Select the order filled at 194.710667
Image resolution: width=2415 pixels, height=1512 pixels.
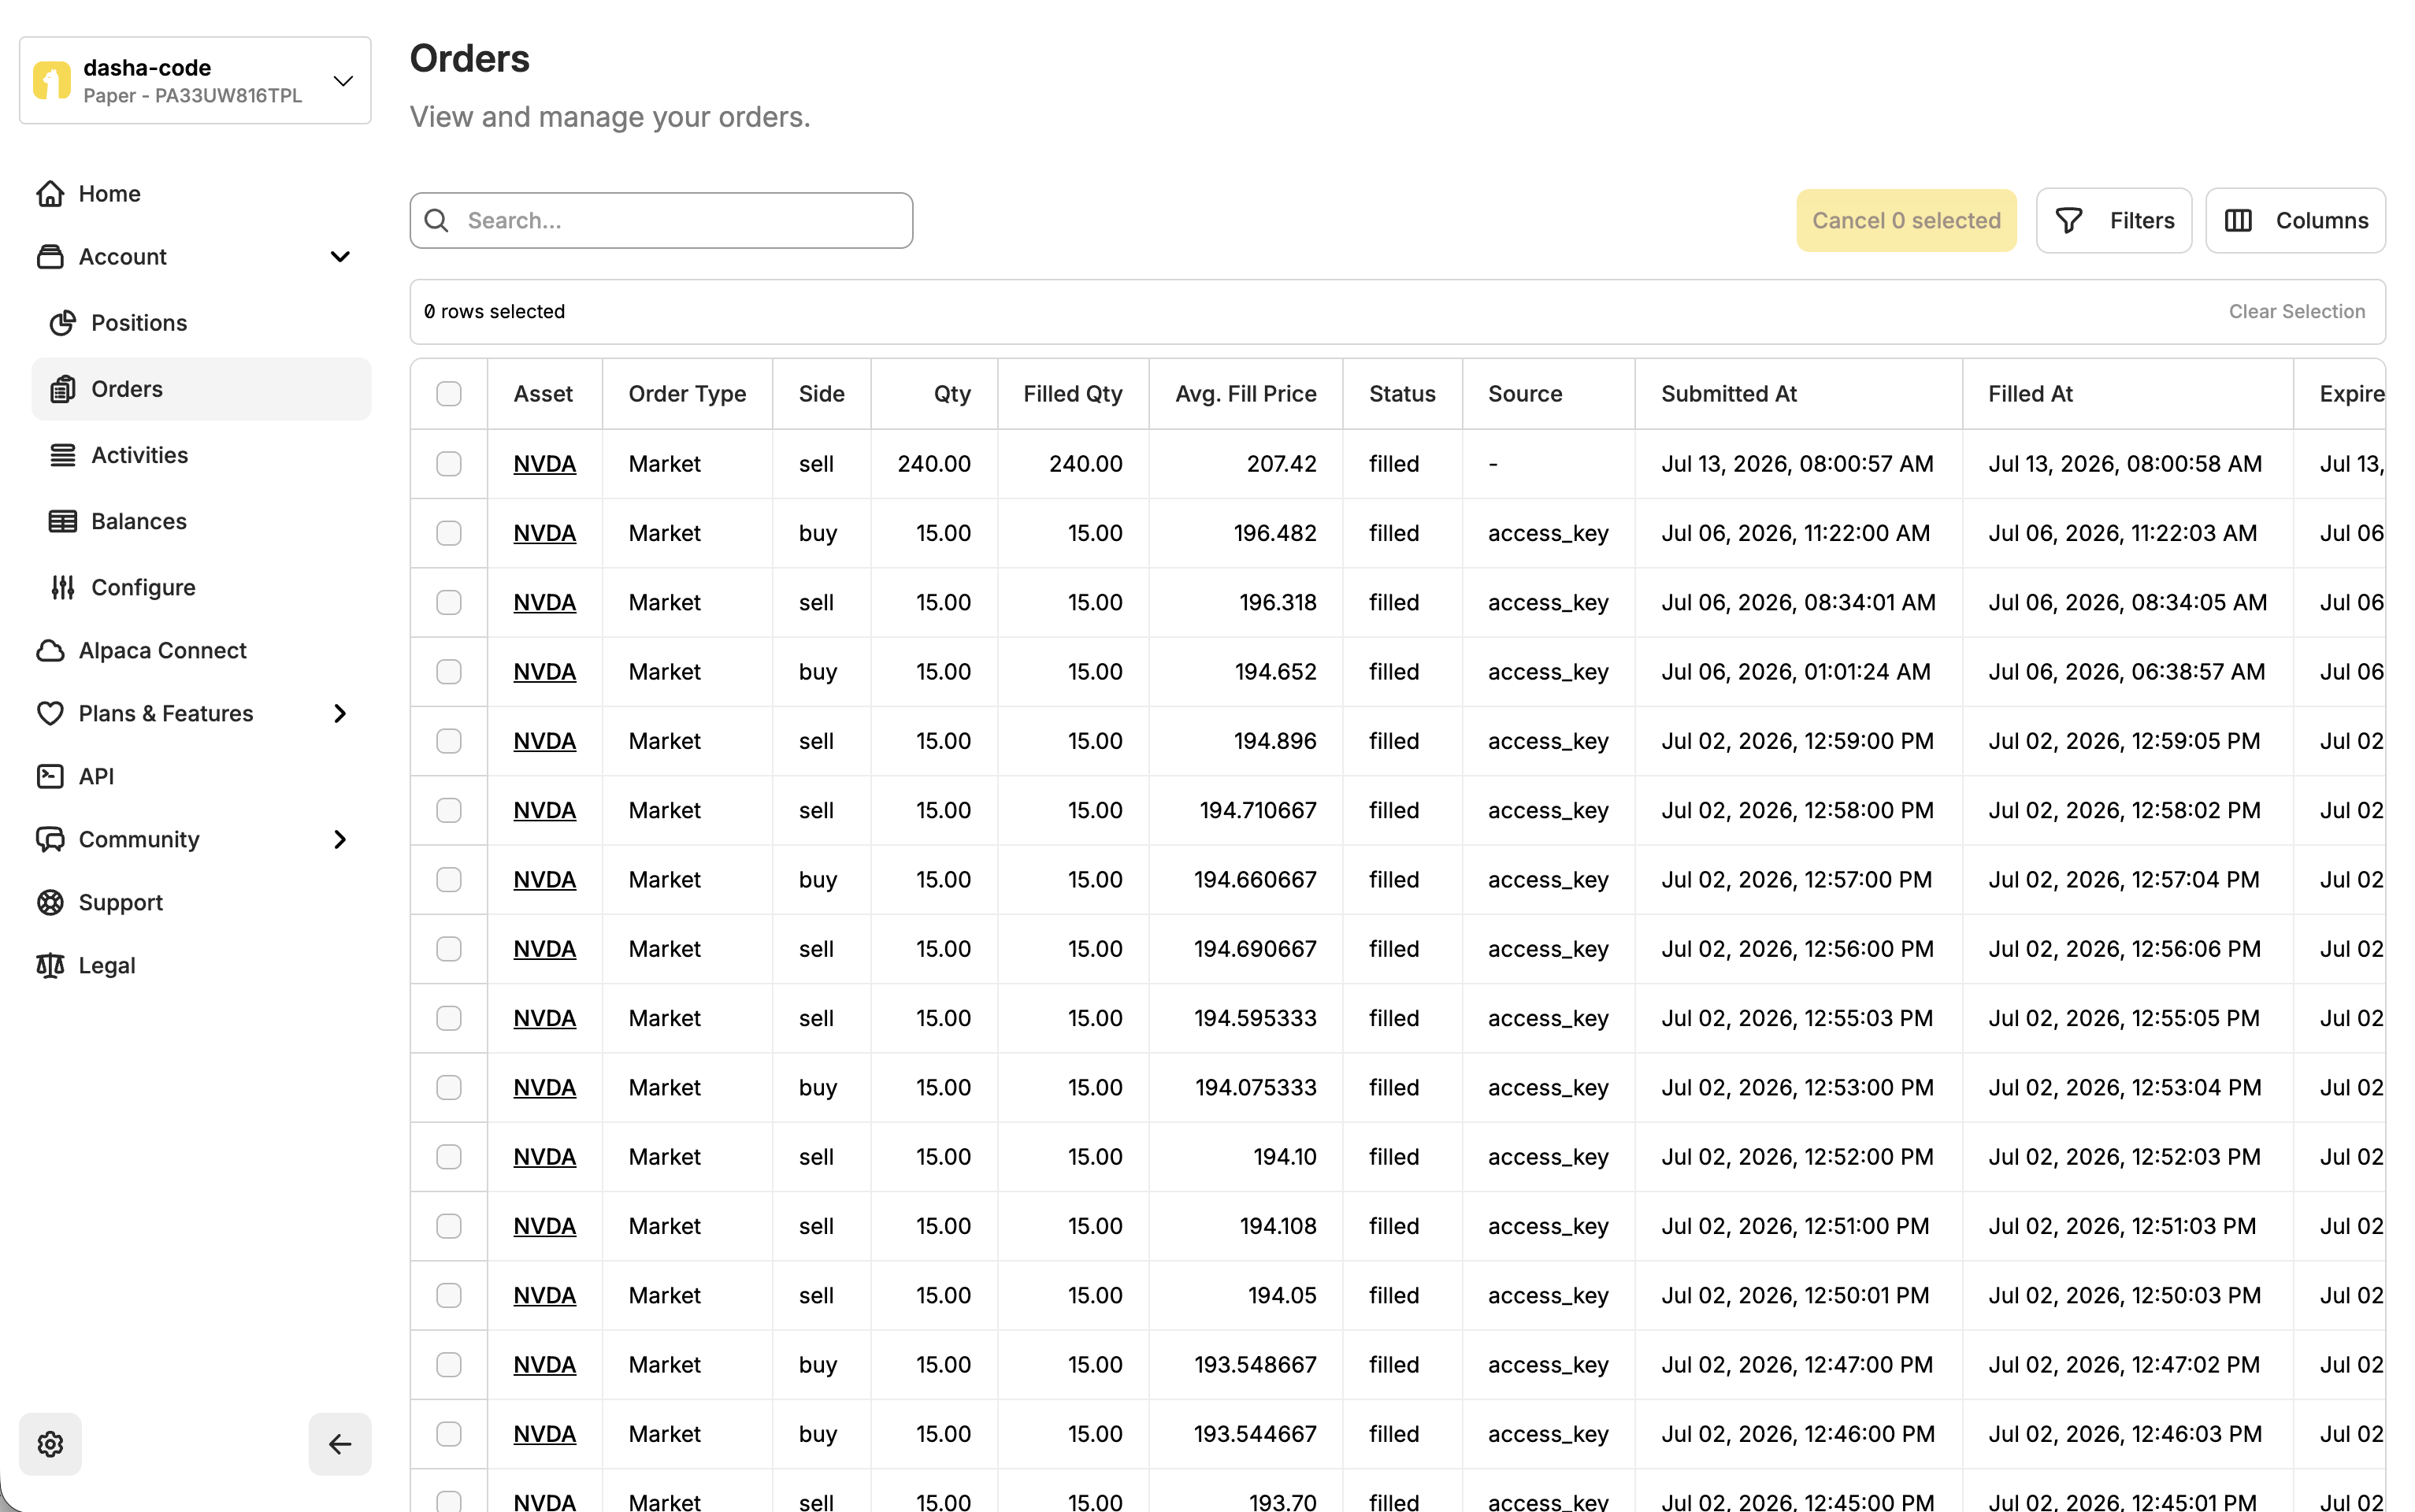(x=449, y=810)
